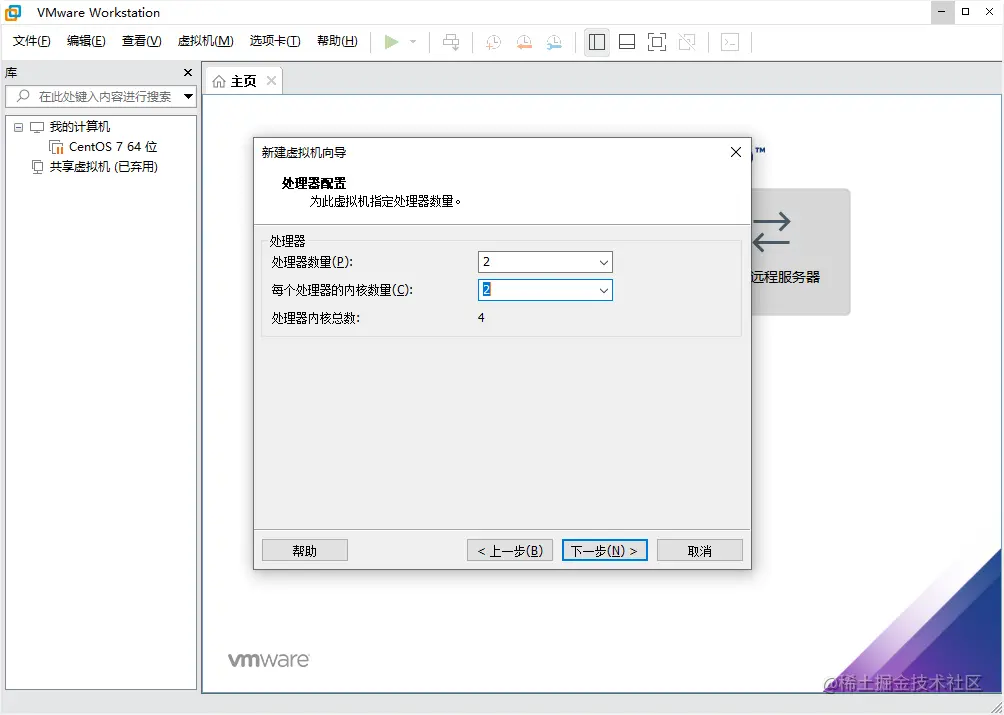Image resolution: width=1004 pixels, height=715 pixels.
Task: Close the 新建虚拟机向导 dialog
Action: click(736, 152)
